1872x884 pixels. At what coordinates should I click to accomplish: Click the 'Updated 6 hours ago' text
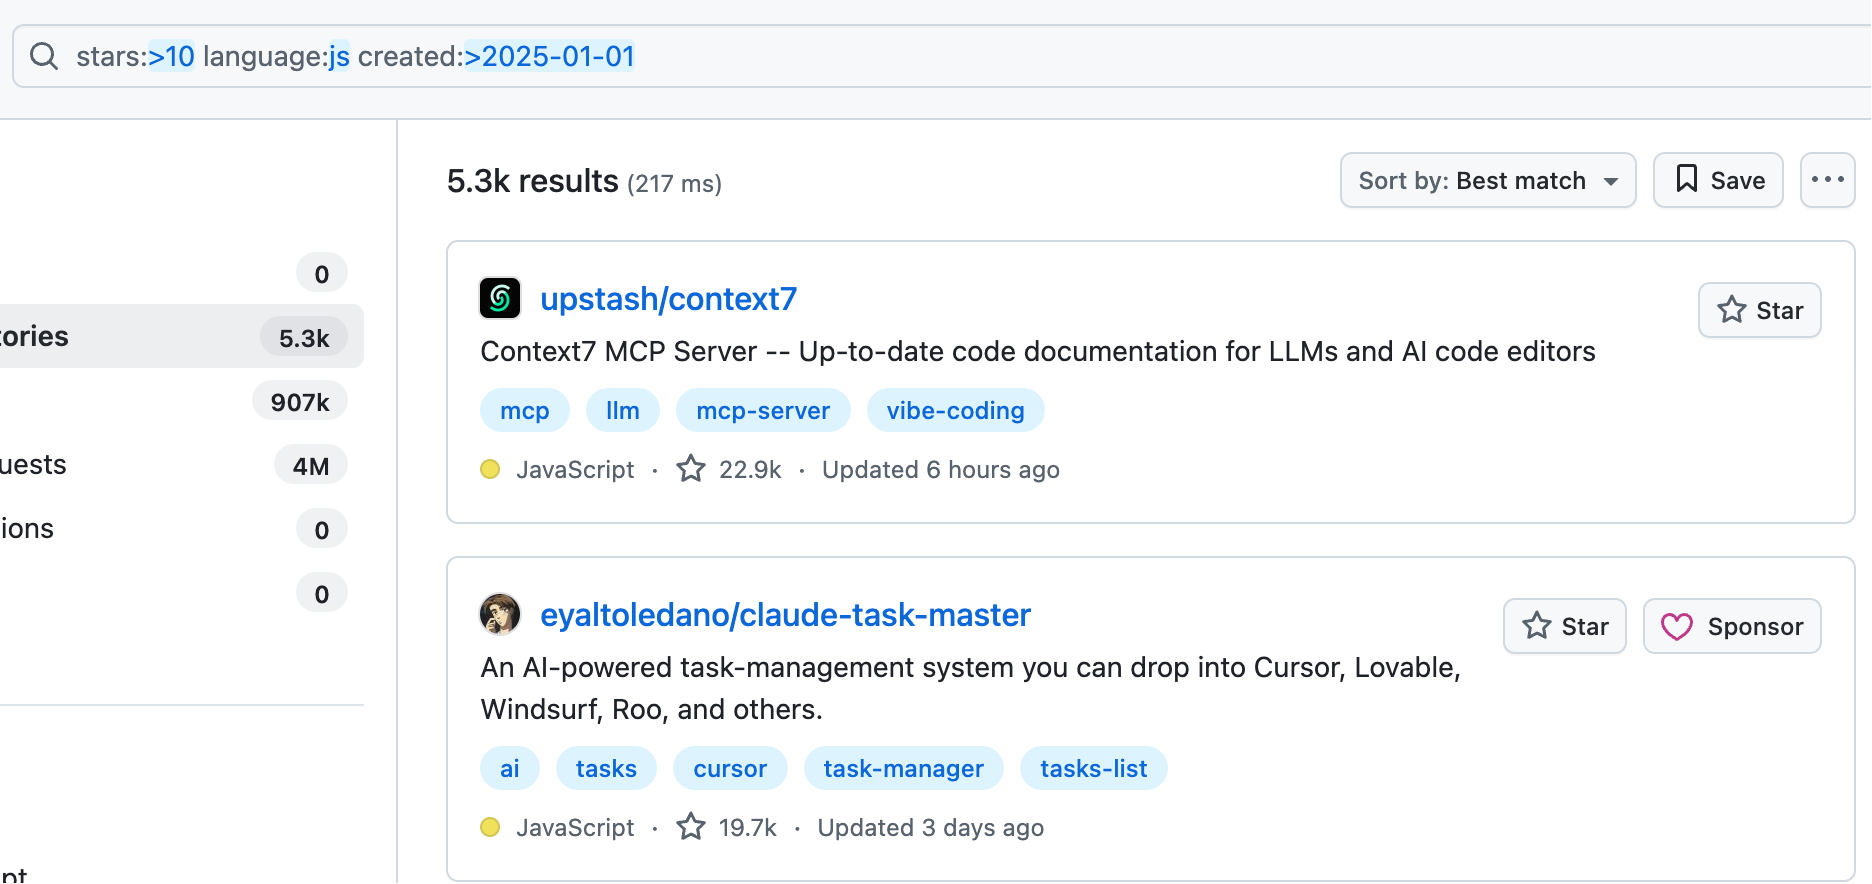click(941, 470)
